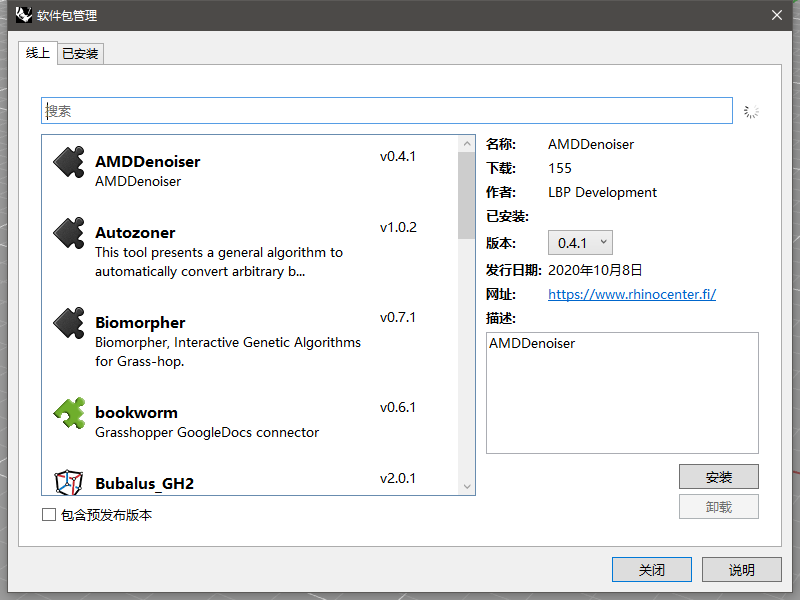Click the v1.0.2 version label
Image resolution: width=800 pixels, height=600 pixels.
[398, 228]
